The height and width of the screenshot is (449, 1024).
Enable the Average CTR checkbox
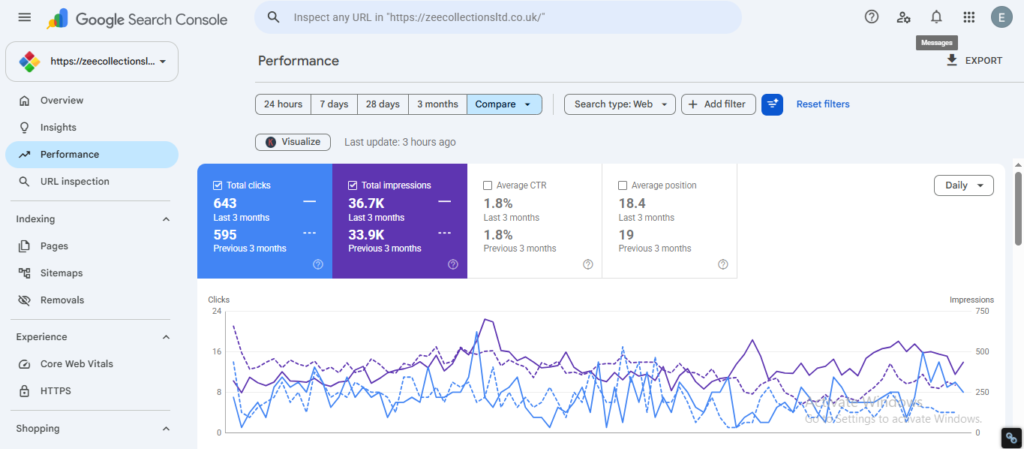(487, 185)
